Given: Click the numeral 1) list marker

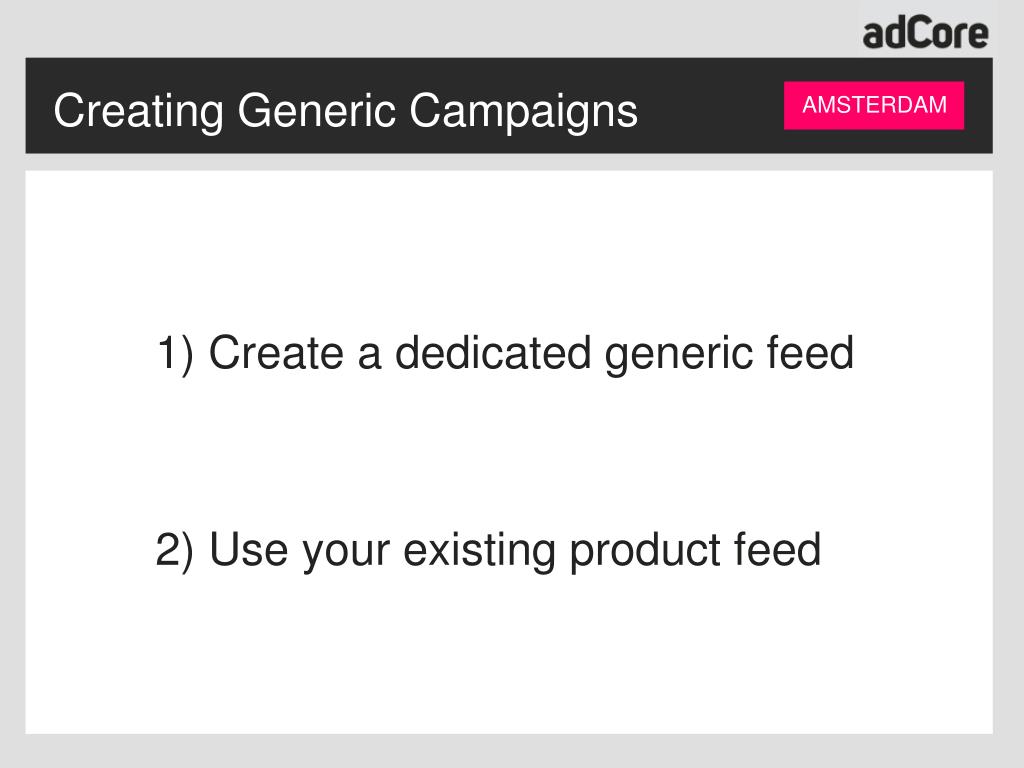Looking at the screenshot, I should [175, 353].
